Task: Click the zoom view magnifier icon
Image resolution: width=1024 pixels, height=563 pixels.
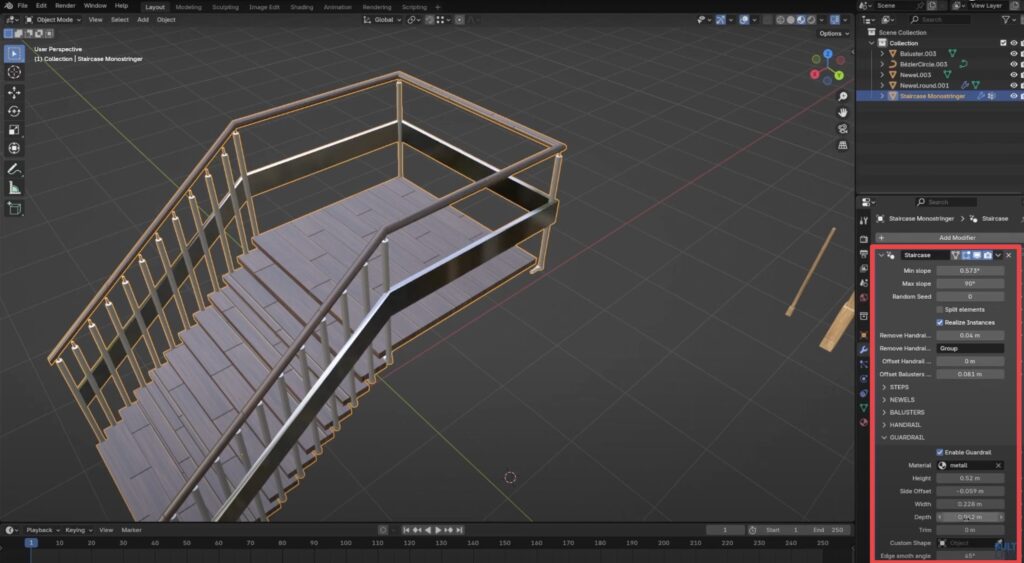Action: tap(842, 97)
